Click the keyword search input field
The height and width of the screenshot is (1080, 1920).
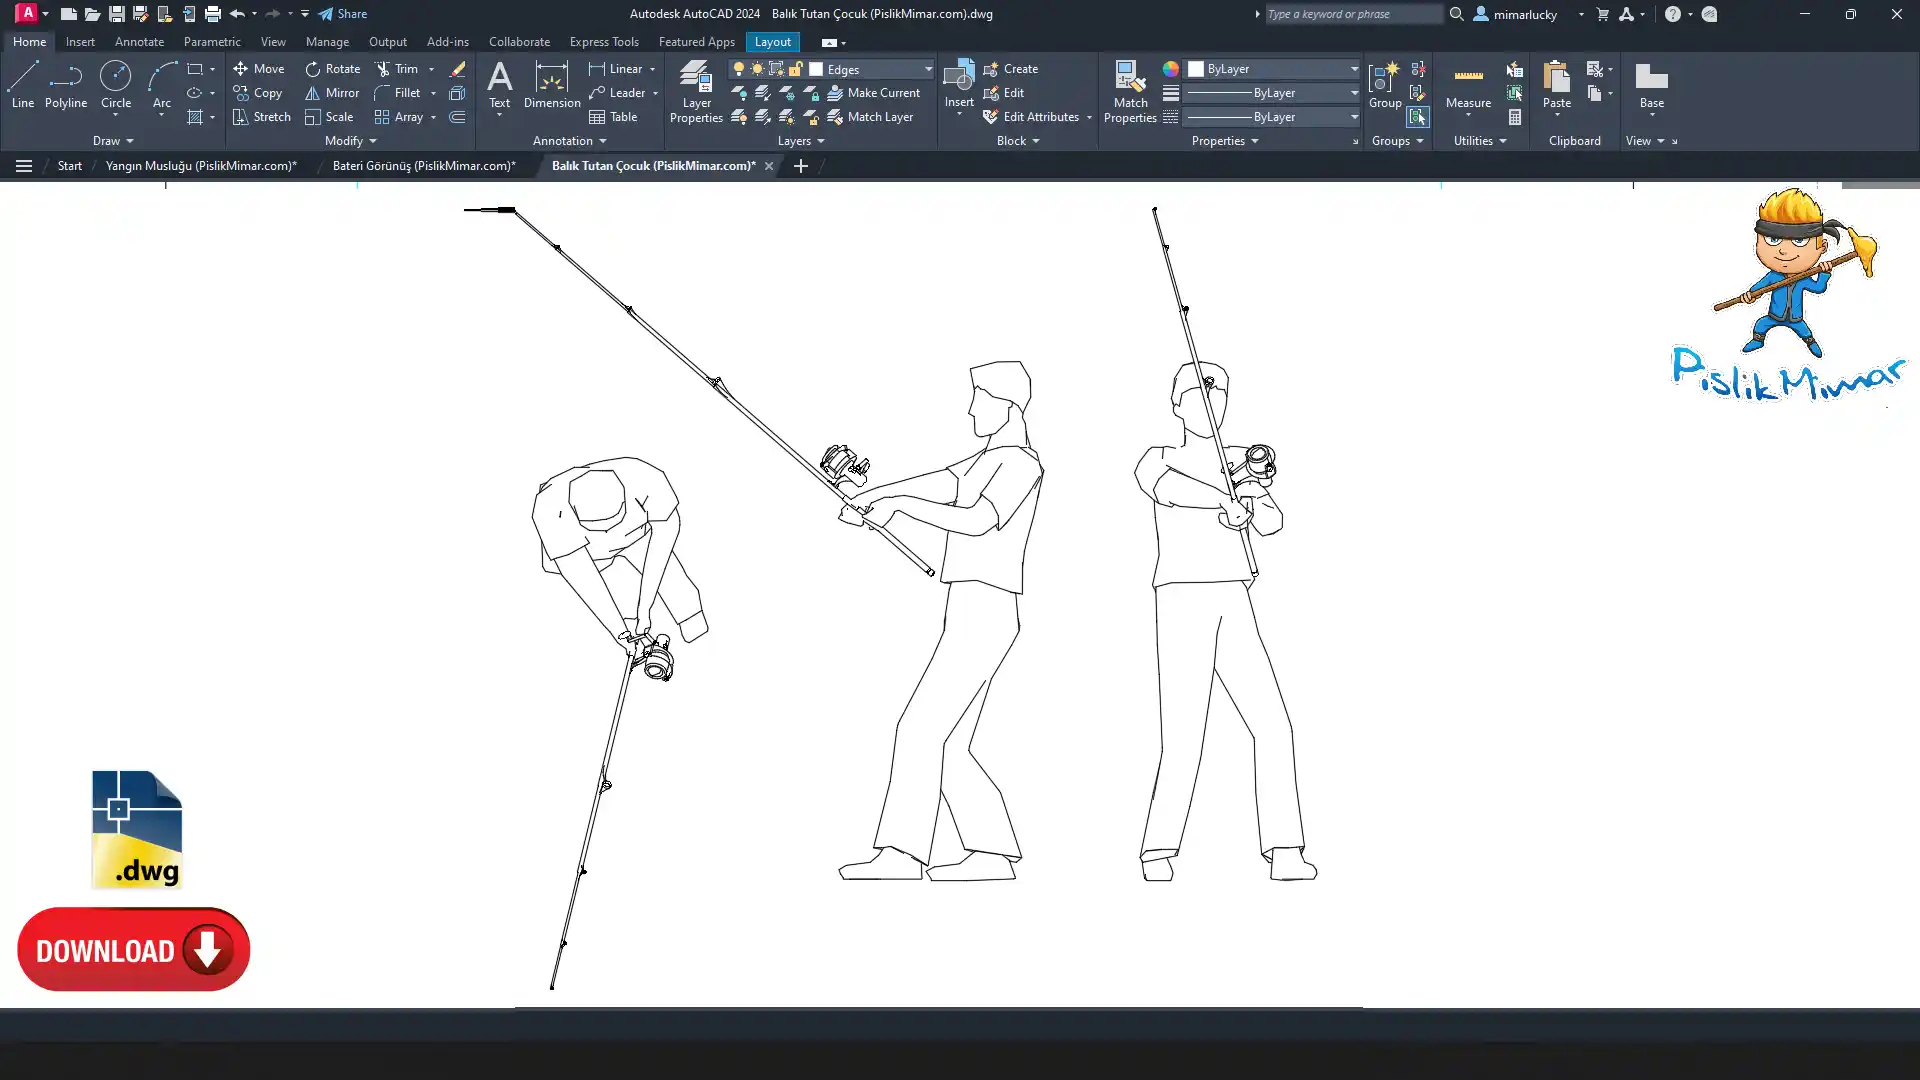[1352, 14]
